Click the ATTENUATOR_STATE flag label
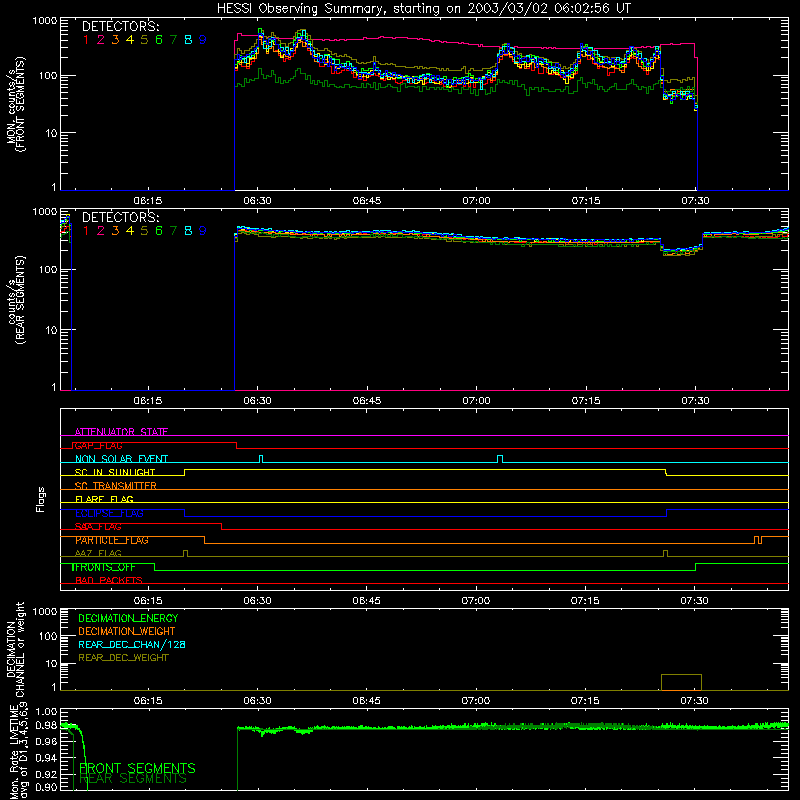The image size is (800, 800). [x=121, y=432]
